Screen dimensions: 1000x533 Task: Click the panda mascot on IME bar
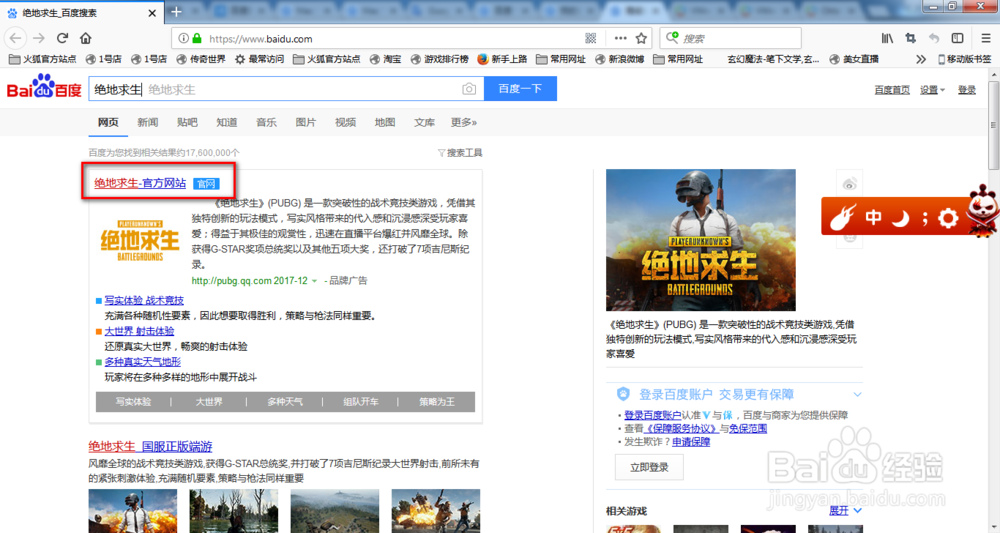pyautogui.click(x=982, y=210)
